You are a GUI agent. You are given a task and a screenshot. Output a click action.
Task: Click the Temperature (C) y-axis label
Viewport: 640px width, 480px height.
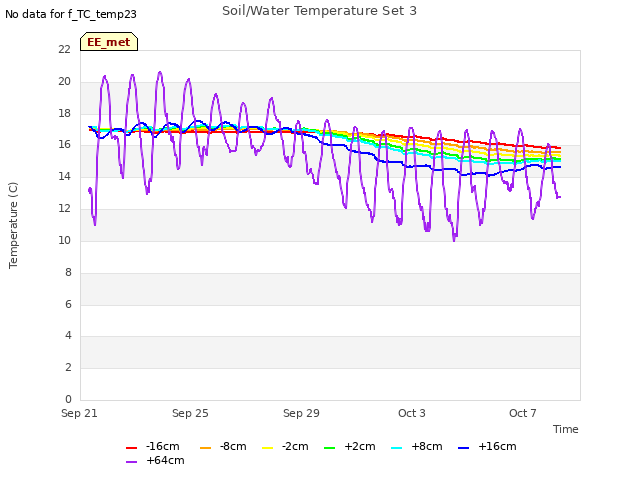point(13,225)
